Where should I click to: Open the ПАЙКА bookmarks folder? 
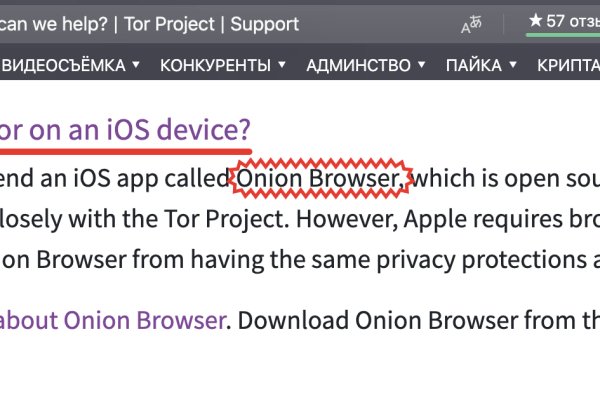473,66
